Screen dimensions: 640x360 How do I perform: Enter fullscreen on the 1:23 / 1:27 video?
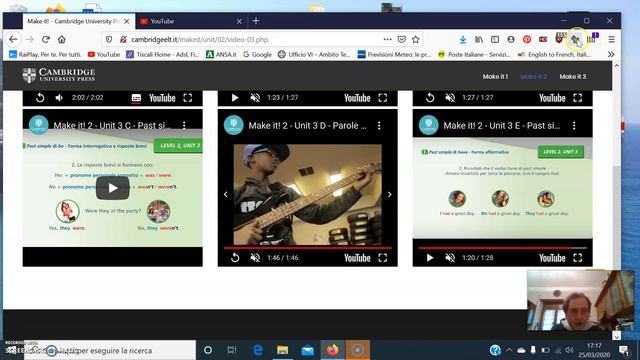coord(382,98)
